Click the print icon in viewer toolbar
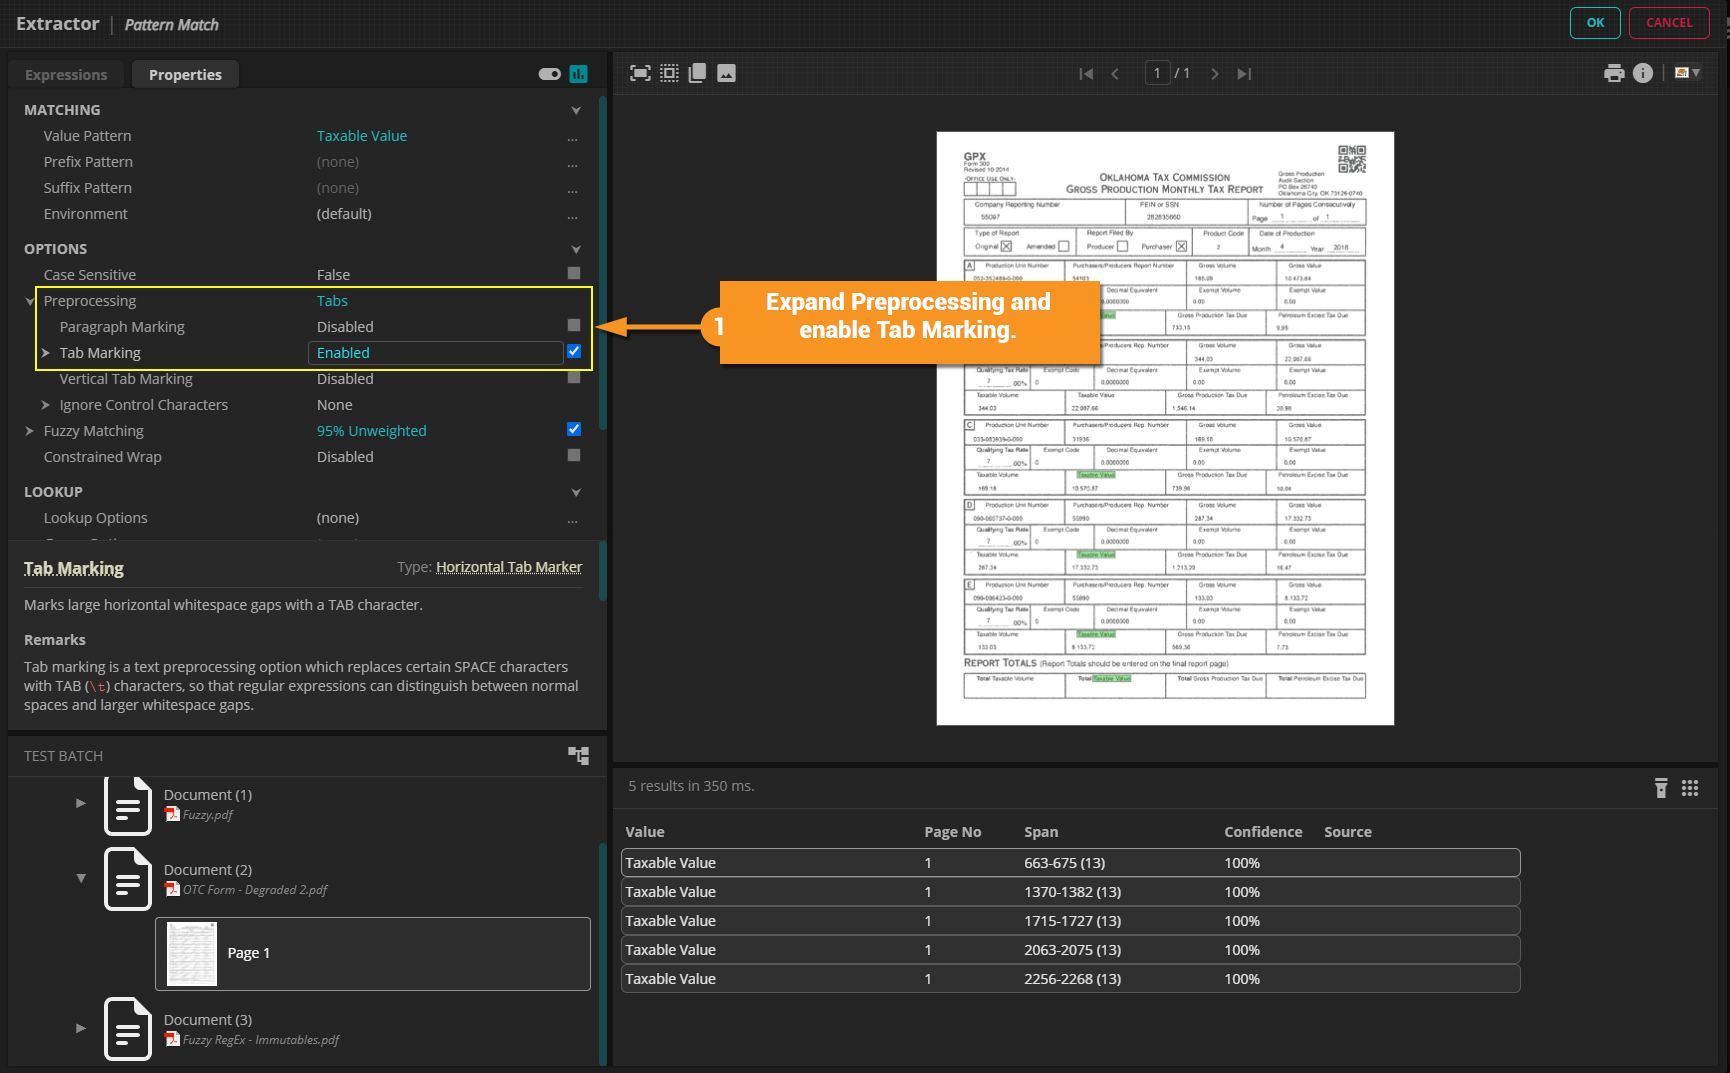This screenshot has height=1073, width=1730. (1613, 73)
